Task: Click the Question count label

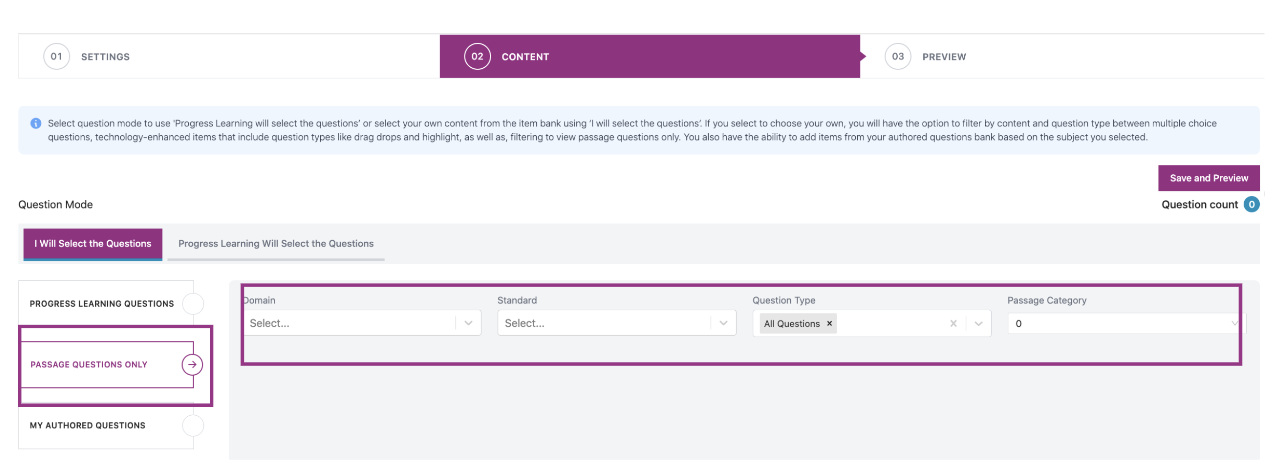Action: (x=1199, y=205)
